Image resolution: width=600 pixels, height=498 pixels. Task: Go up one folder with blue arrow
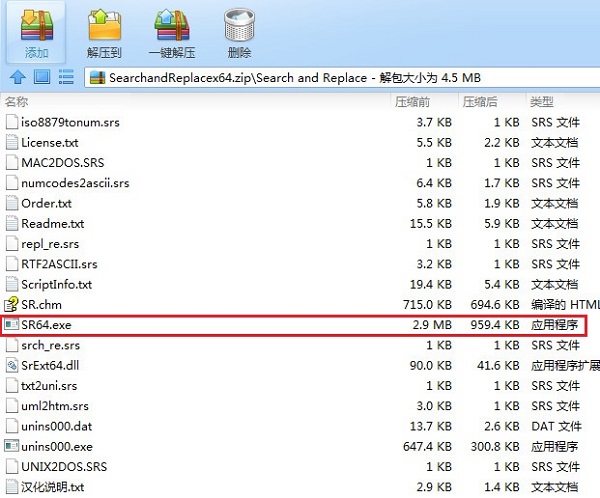tap(18, 77)
